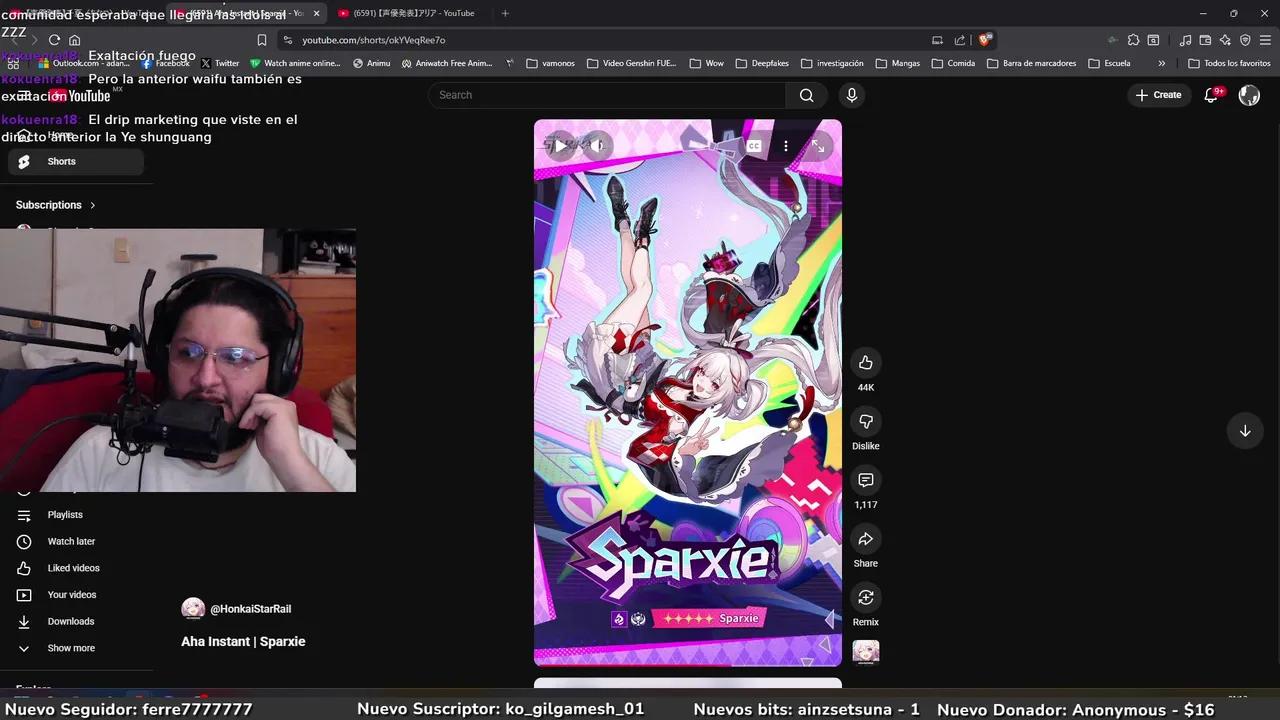The width and height of the screenshot is (1280, 720).
Task: Go to browser home page
Action: point(74,40)
